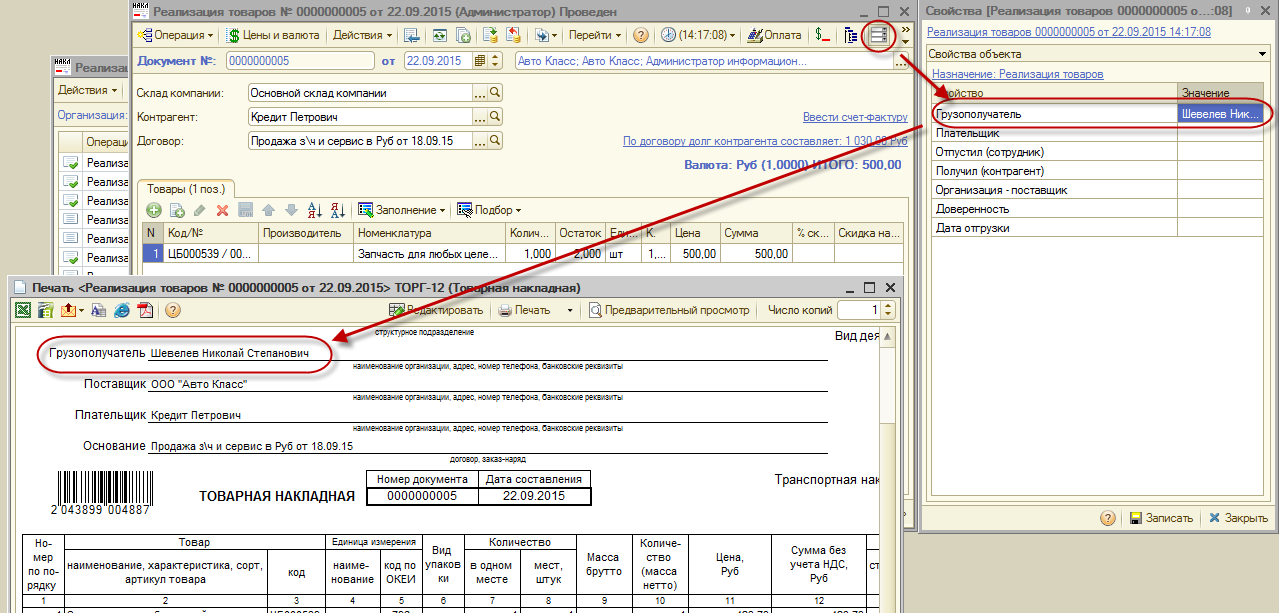Click the Записать button in properties panel

tap(1161, 518)
